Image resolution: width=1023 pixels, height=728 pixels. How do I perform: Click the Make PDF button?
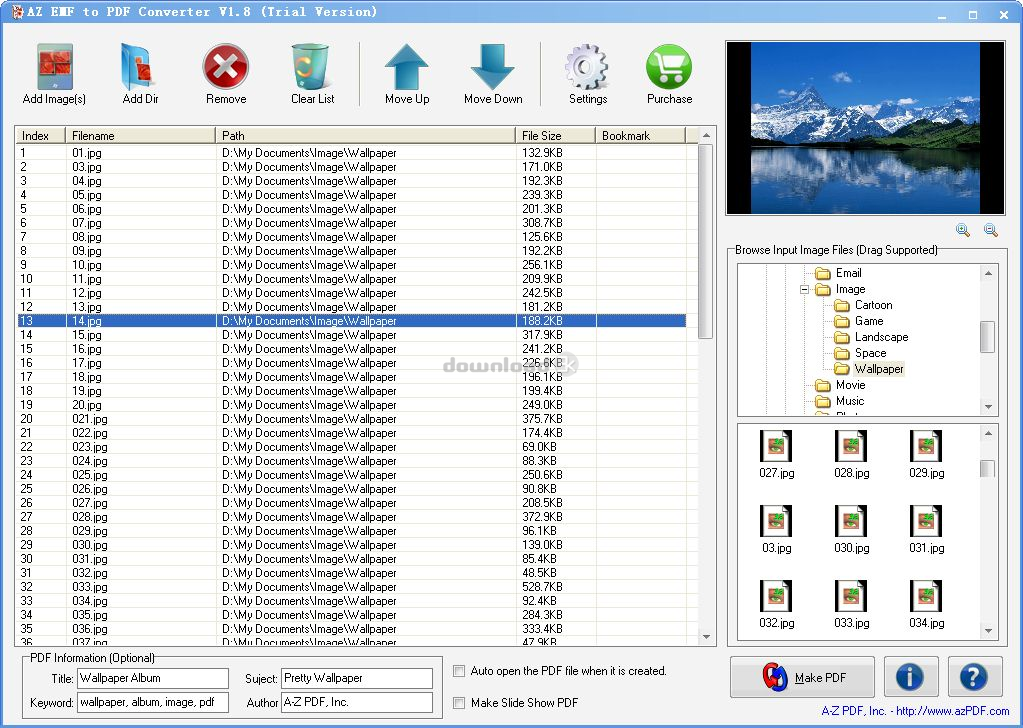(802, 677)
